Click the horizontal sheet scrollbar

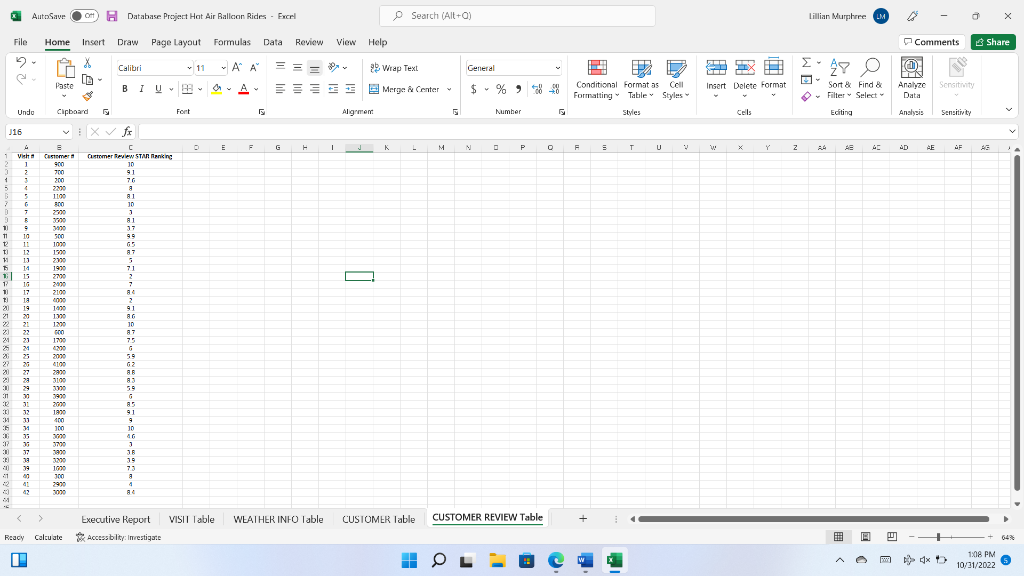click(x=814, y=519)
